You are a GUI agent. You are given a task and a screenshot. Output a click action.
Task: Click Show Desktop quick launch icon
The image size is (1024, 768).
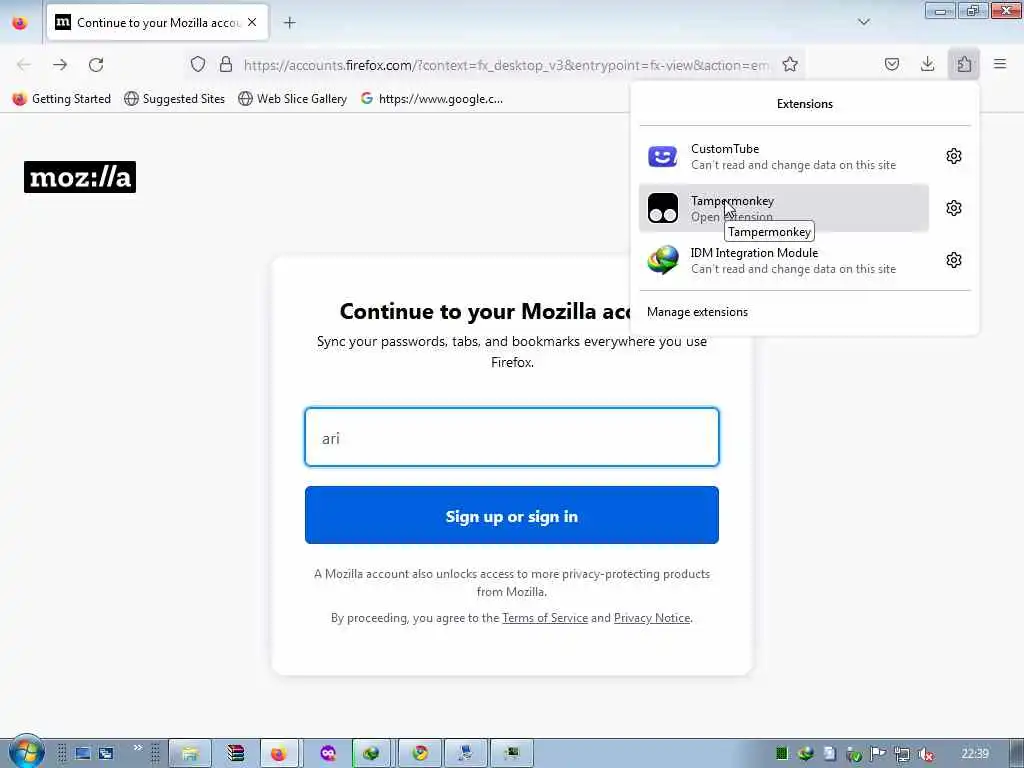click(x=82, y=754)
